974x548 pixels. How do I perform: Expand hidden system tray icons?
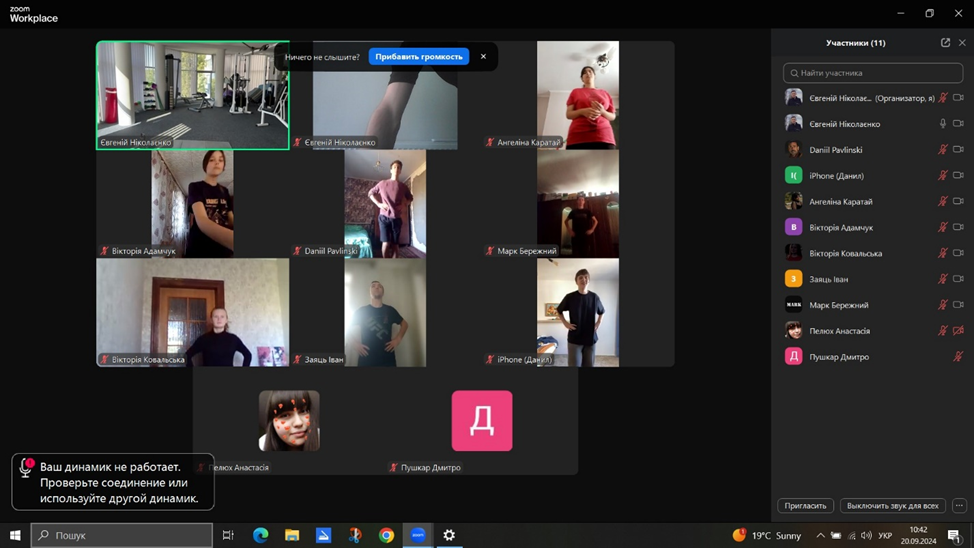pos(820,535)
